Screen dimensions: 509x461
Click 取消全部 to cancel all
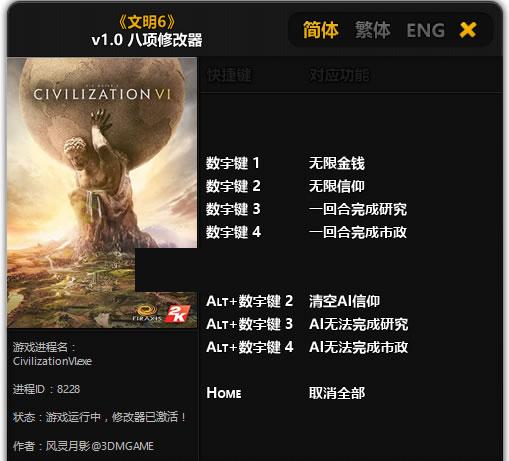(337, 393)
